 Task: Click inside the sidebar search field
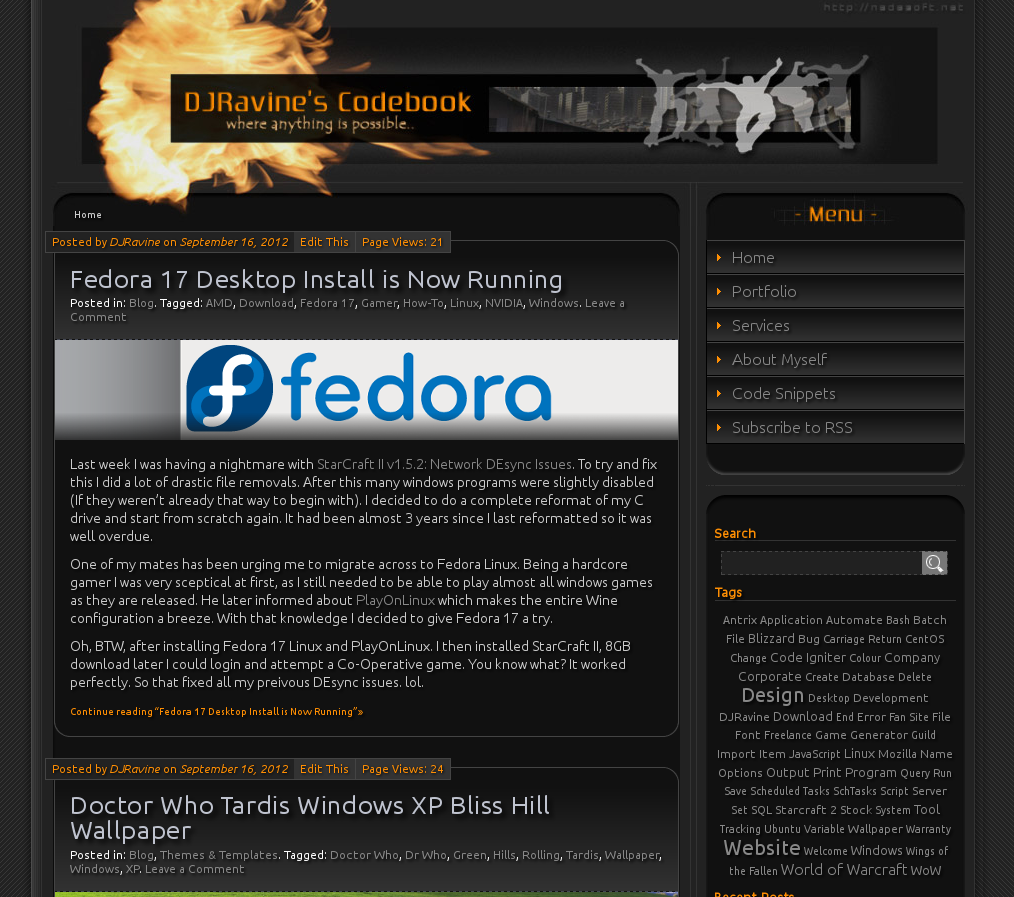click(x=820, y=563)
